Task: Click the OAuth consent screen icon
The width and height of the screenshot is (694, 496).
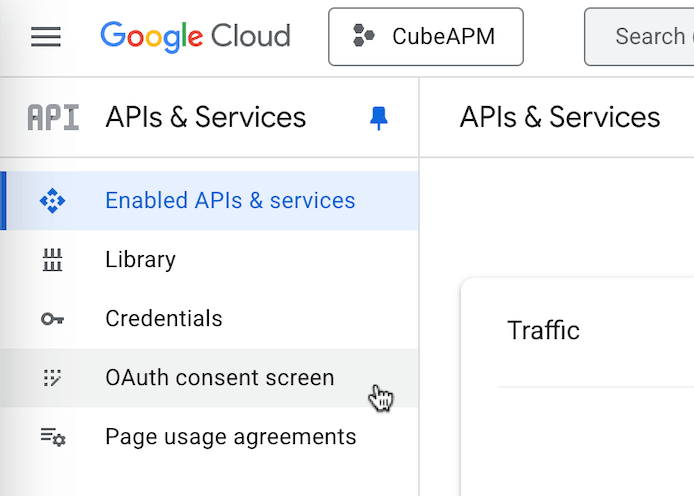Action: pyautogui.click(x=52, y=378)
